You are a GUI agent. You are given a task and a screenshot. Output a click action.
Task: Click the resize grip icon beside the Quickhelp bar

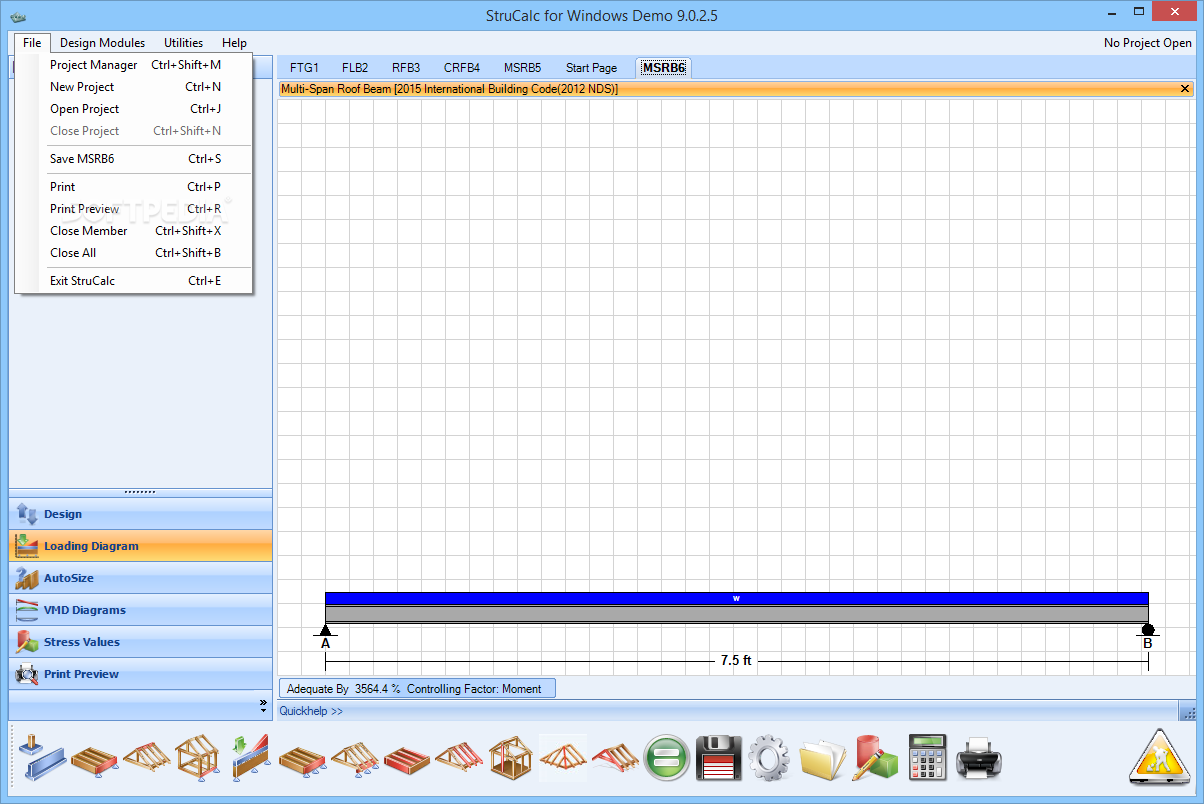[x=1188, y=711]
